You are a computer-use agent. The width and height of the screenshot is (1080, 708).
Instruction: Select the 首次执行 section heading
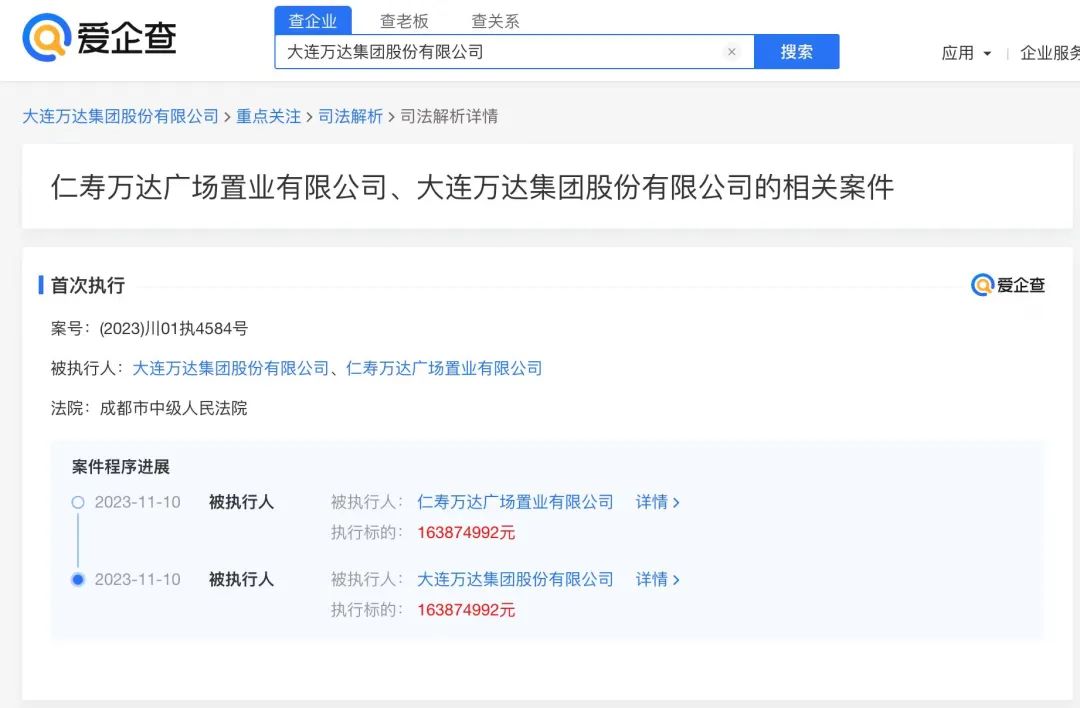(x=87, y=285)
